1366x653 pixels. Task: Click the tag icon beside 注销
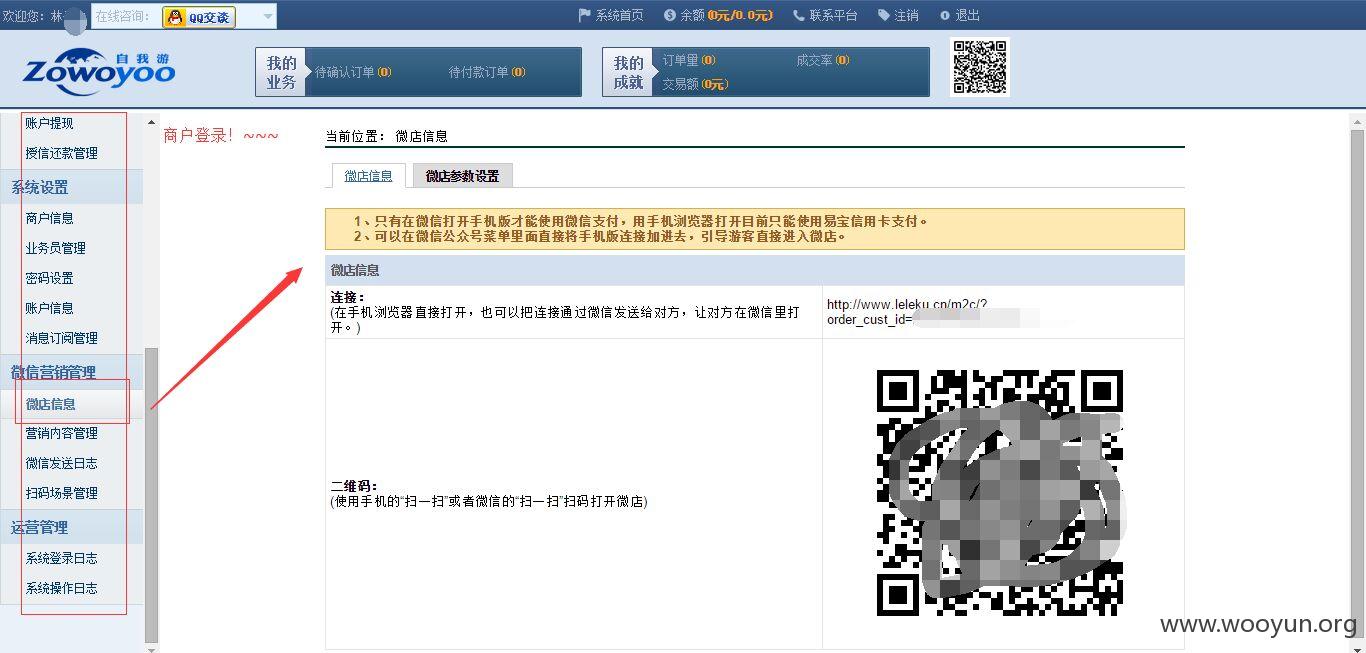pos(884,16)
